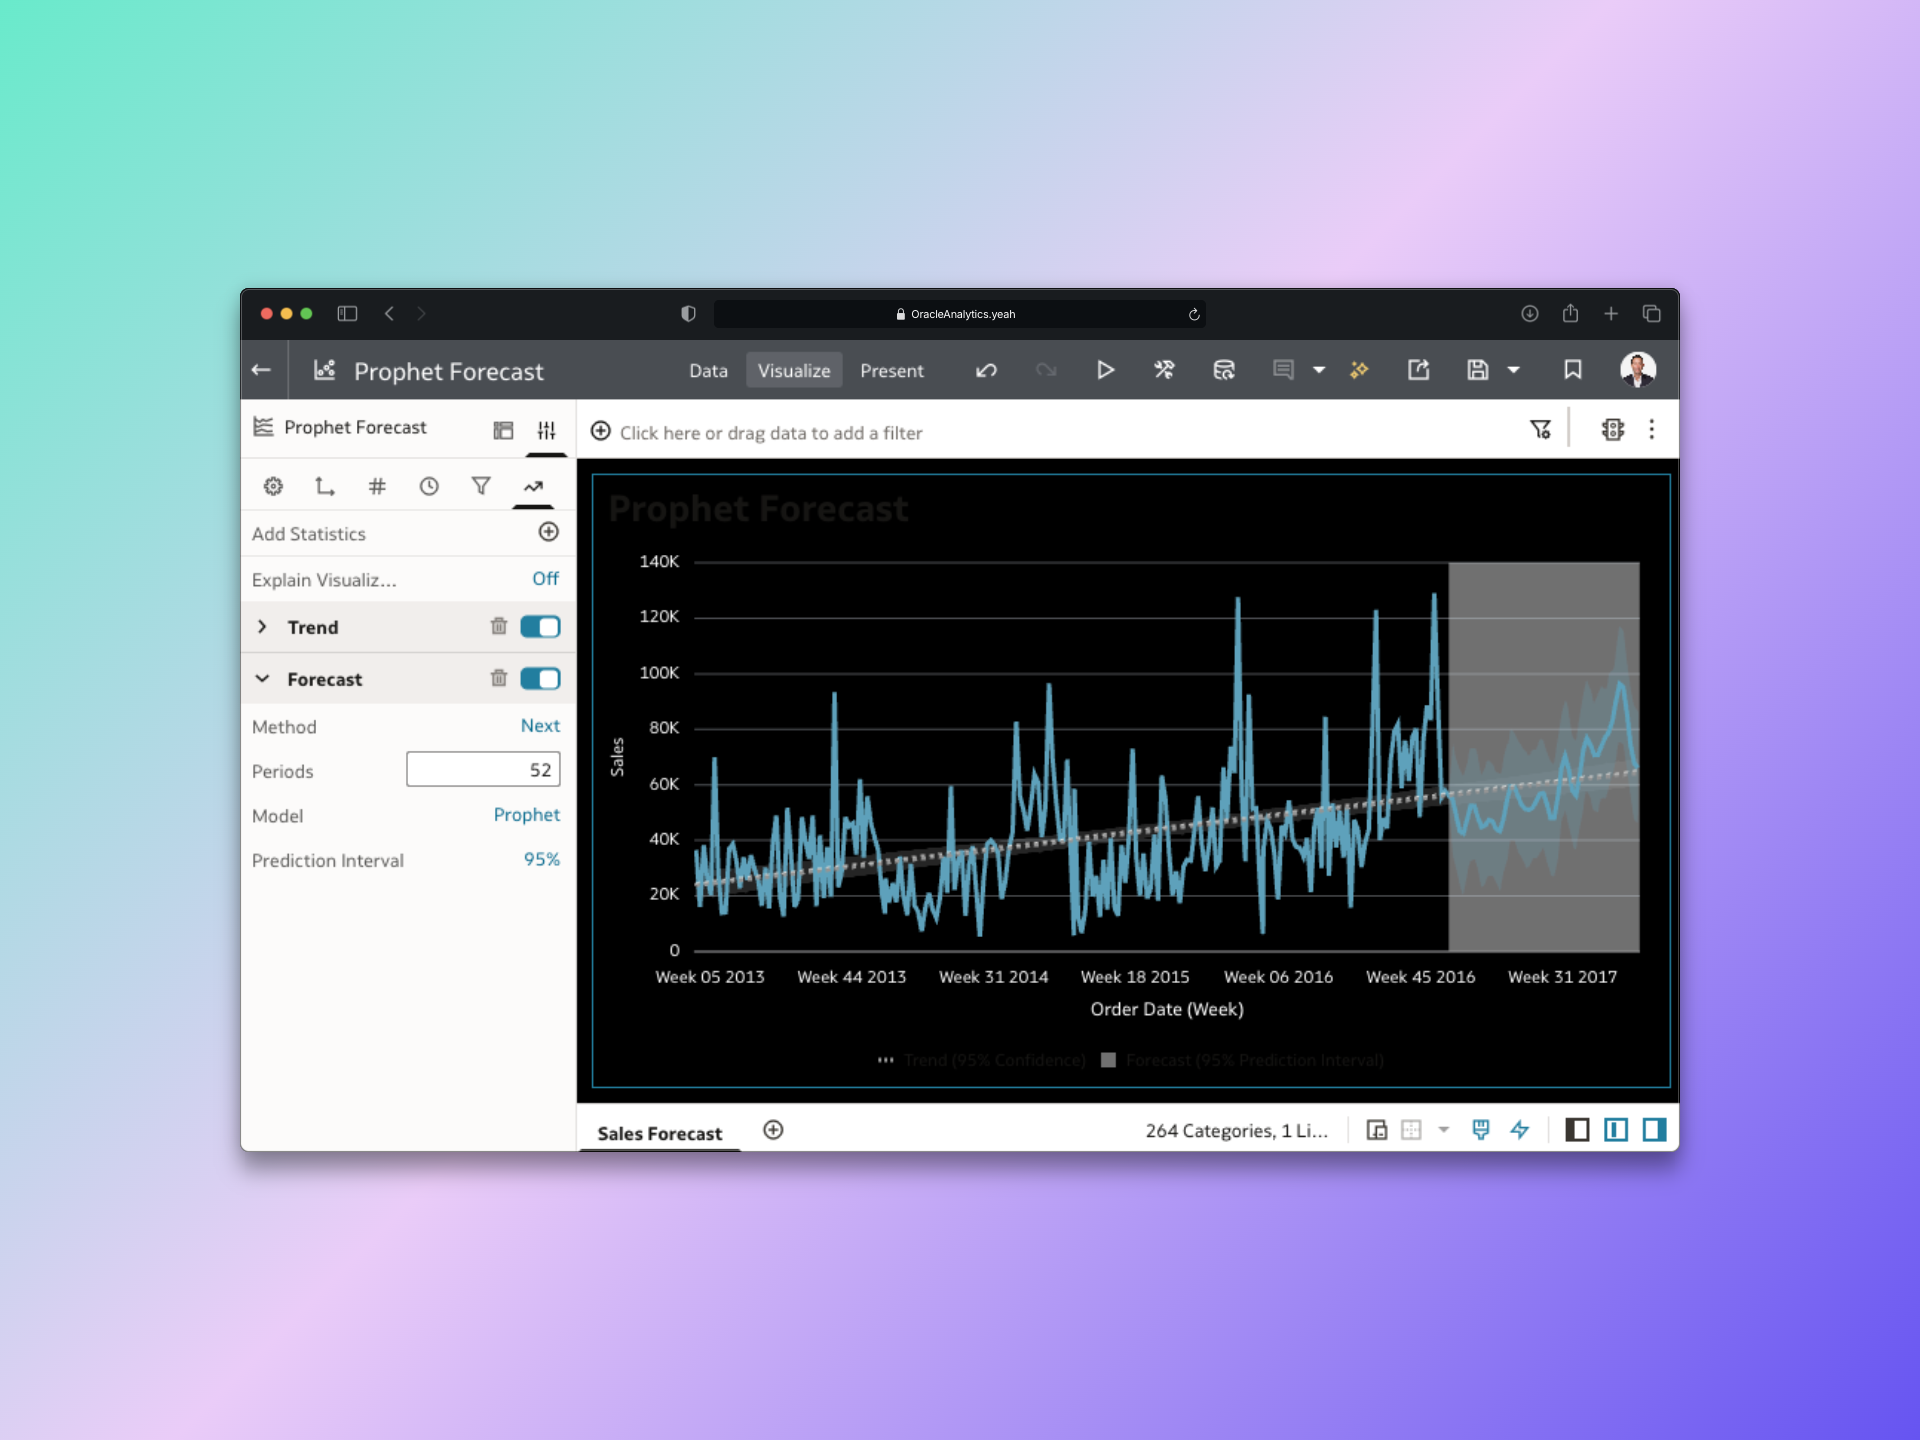The width and height of the screenshot is (1920, 1440).
Task: Open the Developer tools wrench icon
Action: click(x=1164, y=370)
